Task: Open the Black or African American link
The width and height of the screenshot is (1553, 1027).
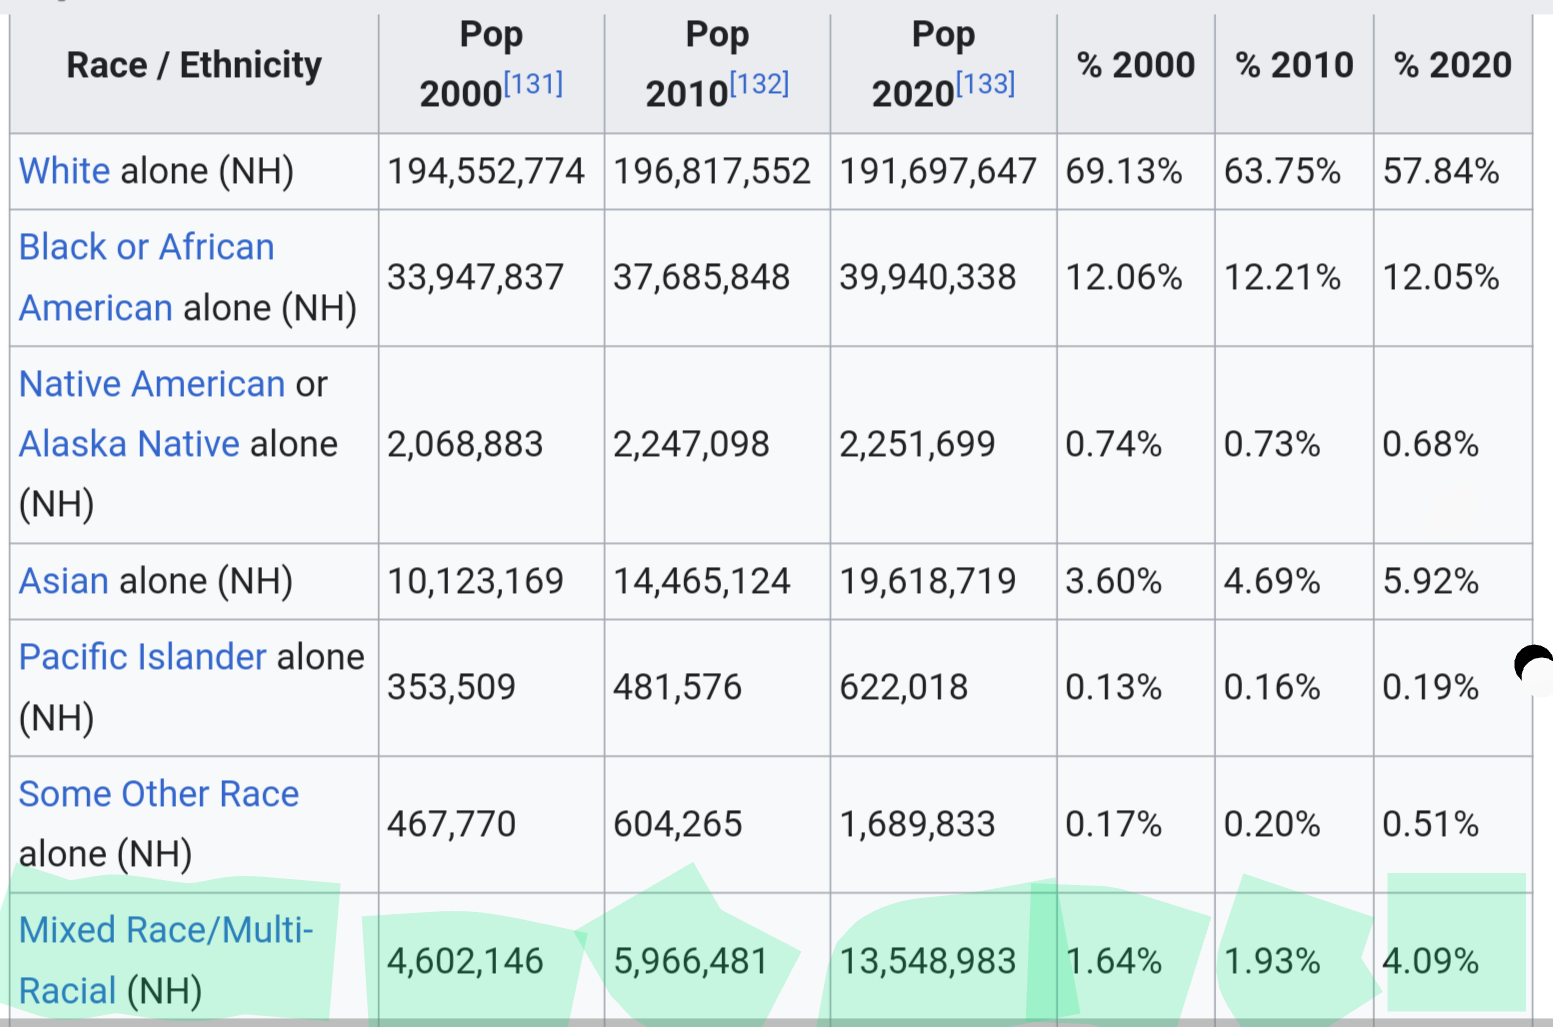Action: 146,277
